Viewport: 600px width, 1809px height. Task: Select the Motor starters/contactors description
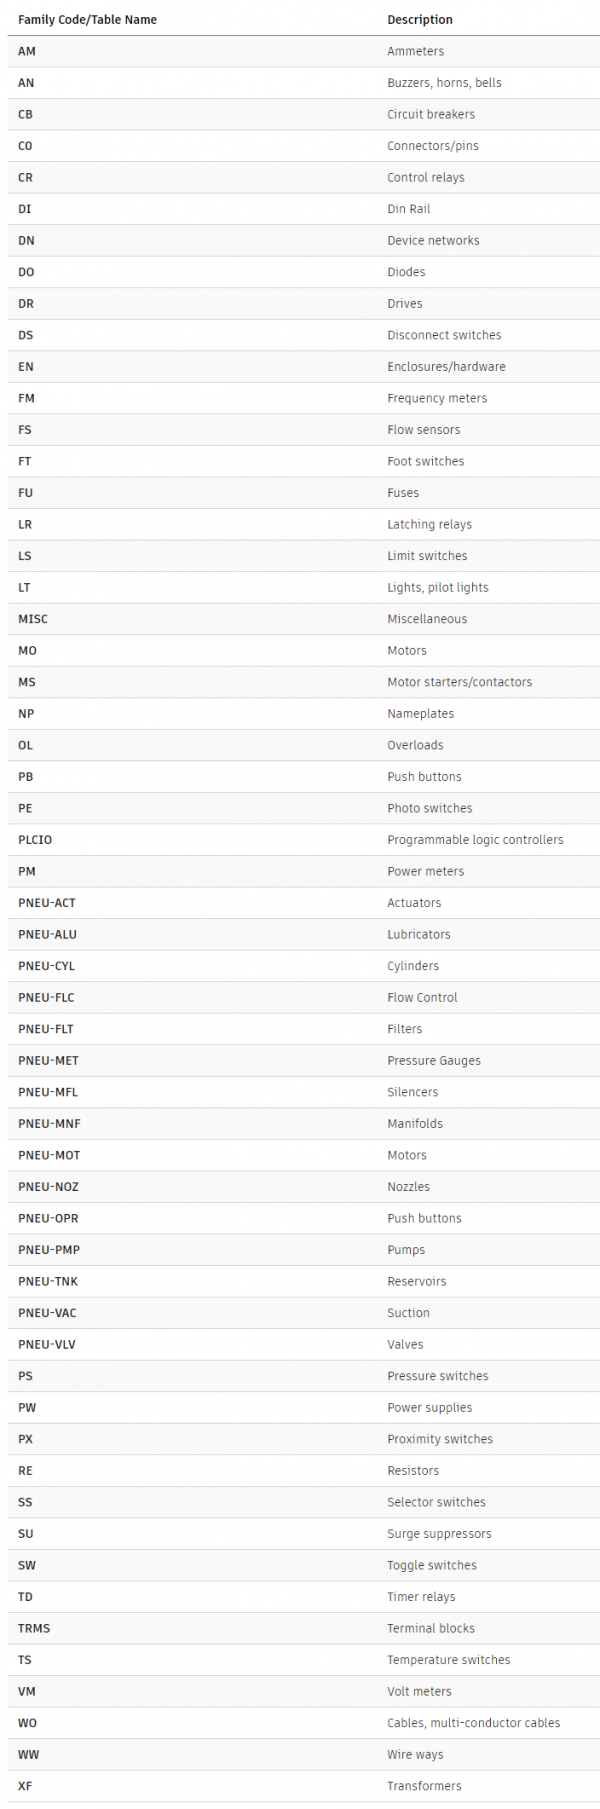[459, 683]
